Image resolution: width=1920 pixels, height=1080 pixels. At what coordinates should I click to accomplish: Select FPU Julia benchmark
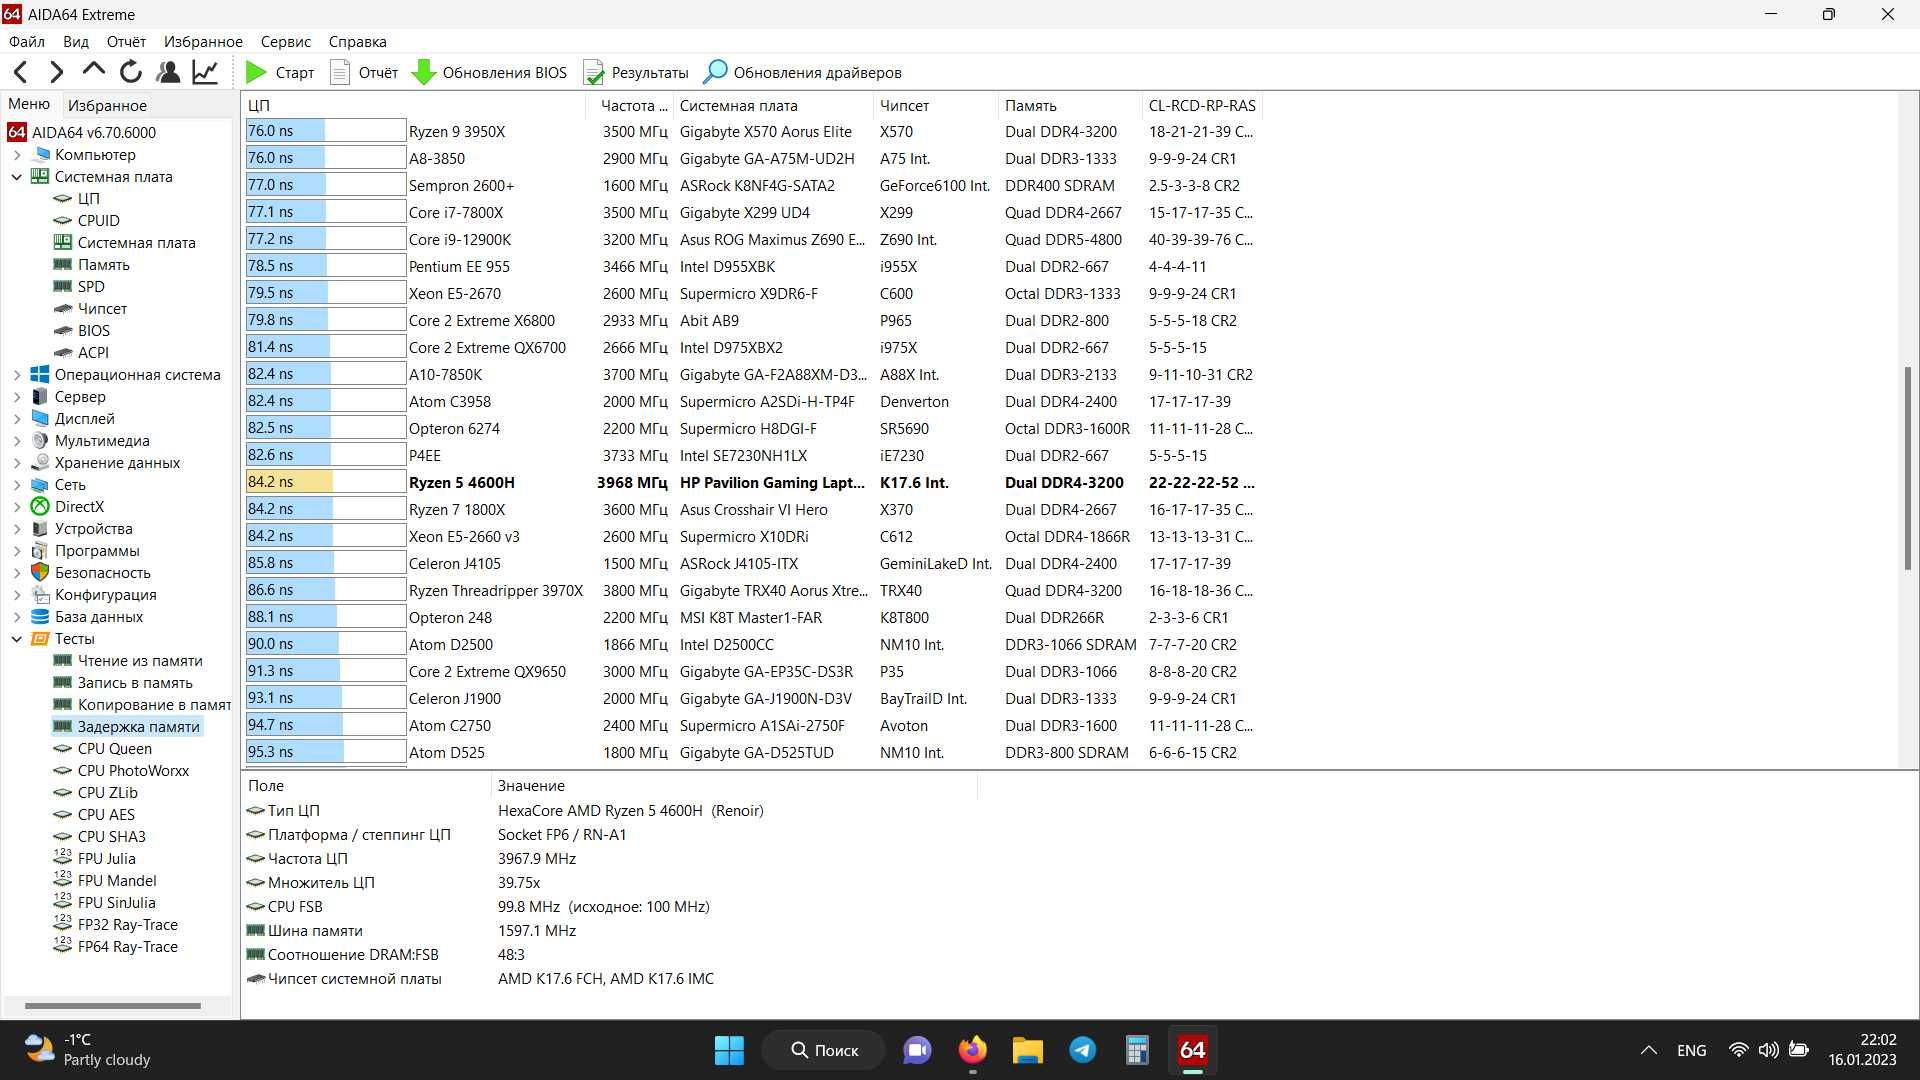tap(94, 859)
